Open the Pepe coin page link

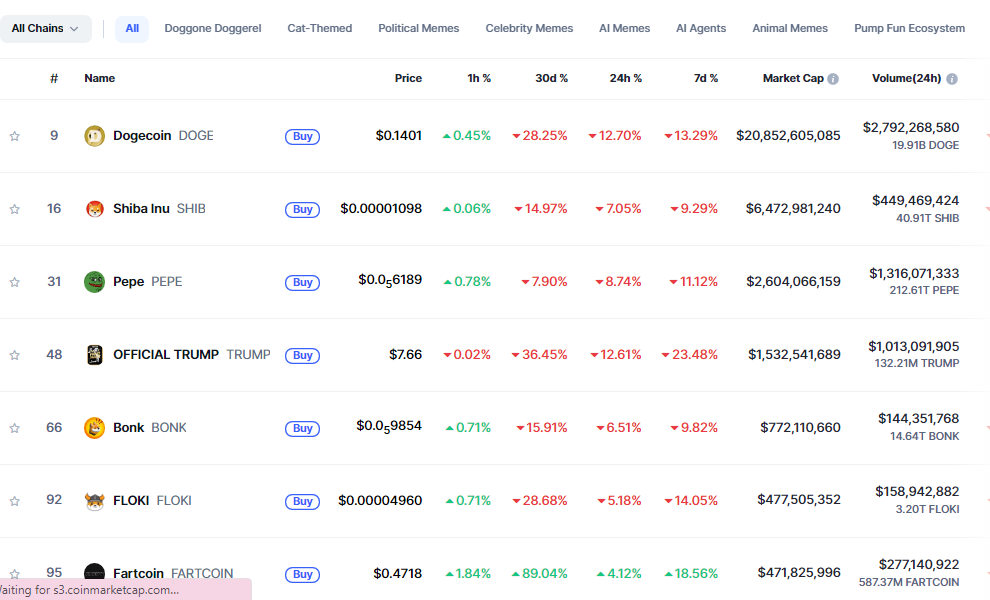[148, 282]
